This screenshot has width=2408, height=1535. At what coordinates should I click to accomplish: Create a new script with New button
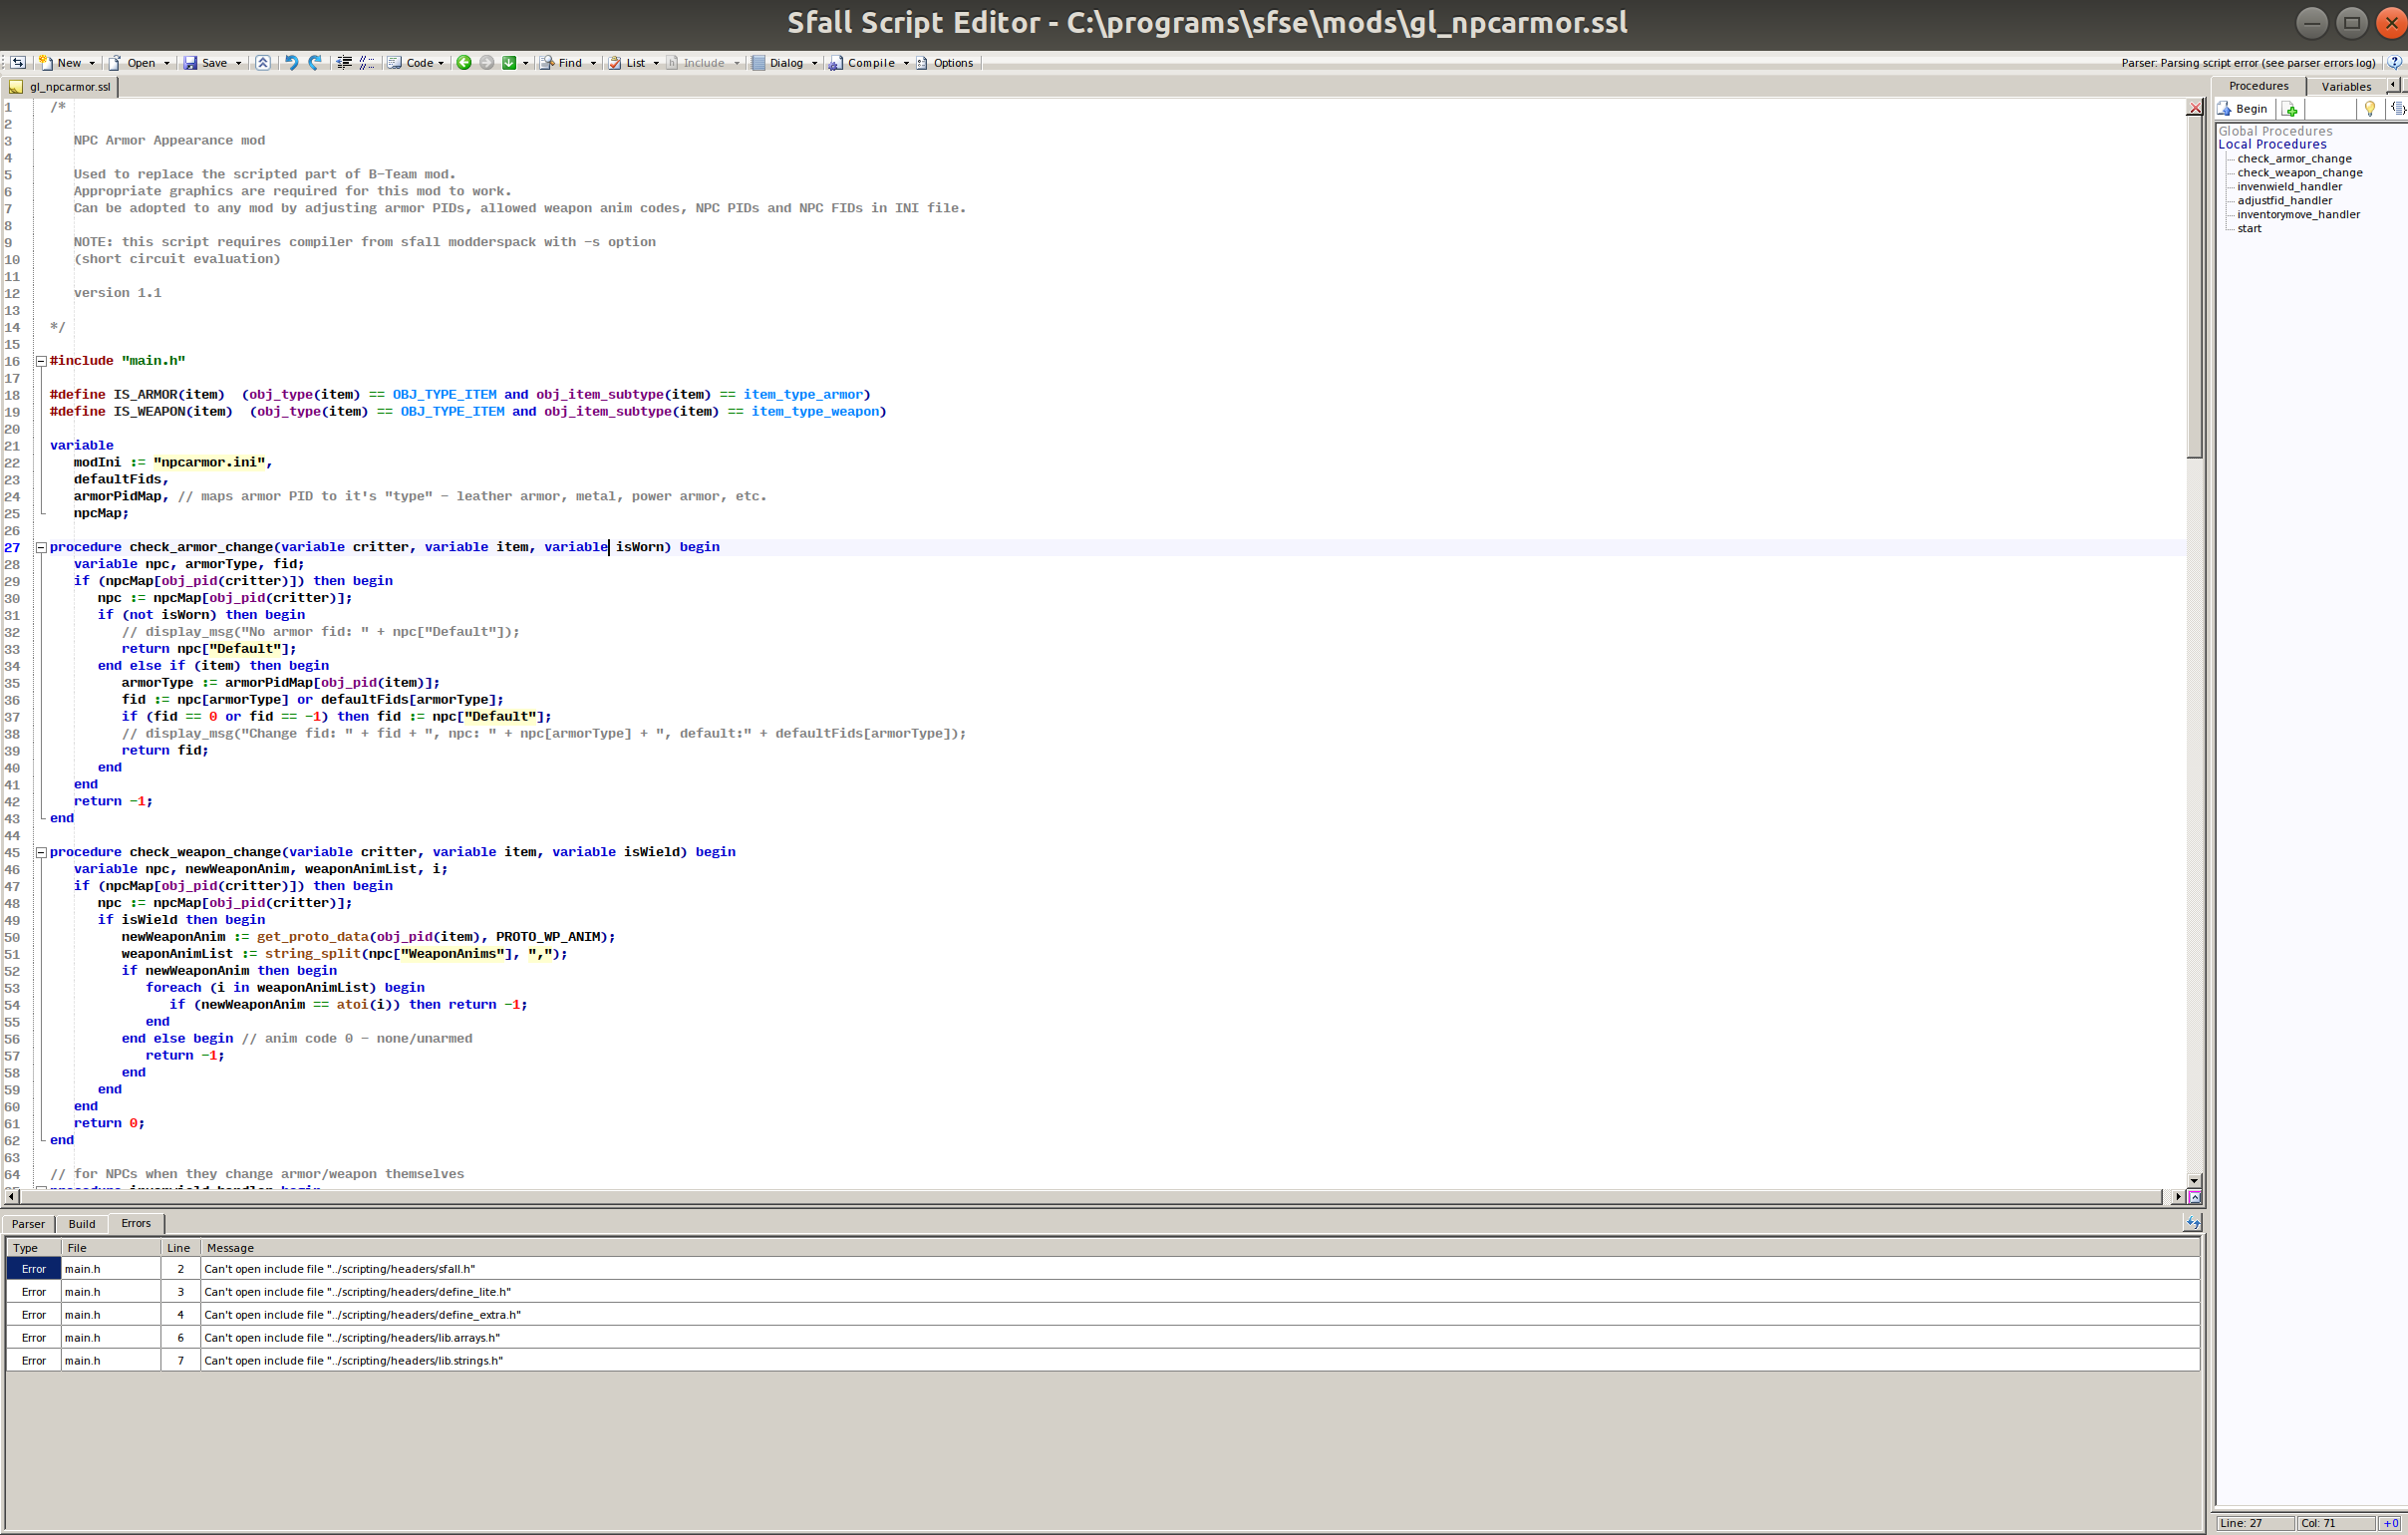pyautogui.click(x=60, y=63)
